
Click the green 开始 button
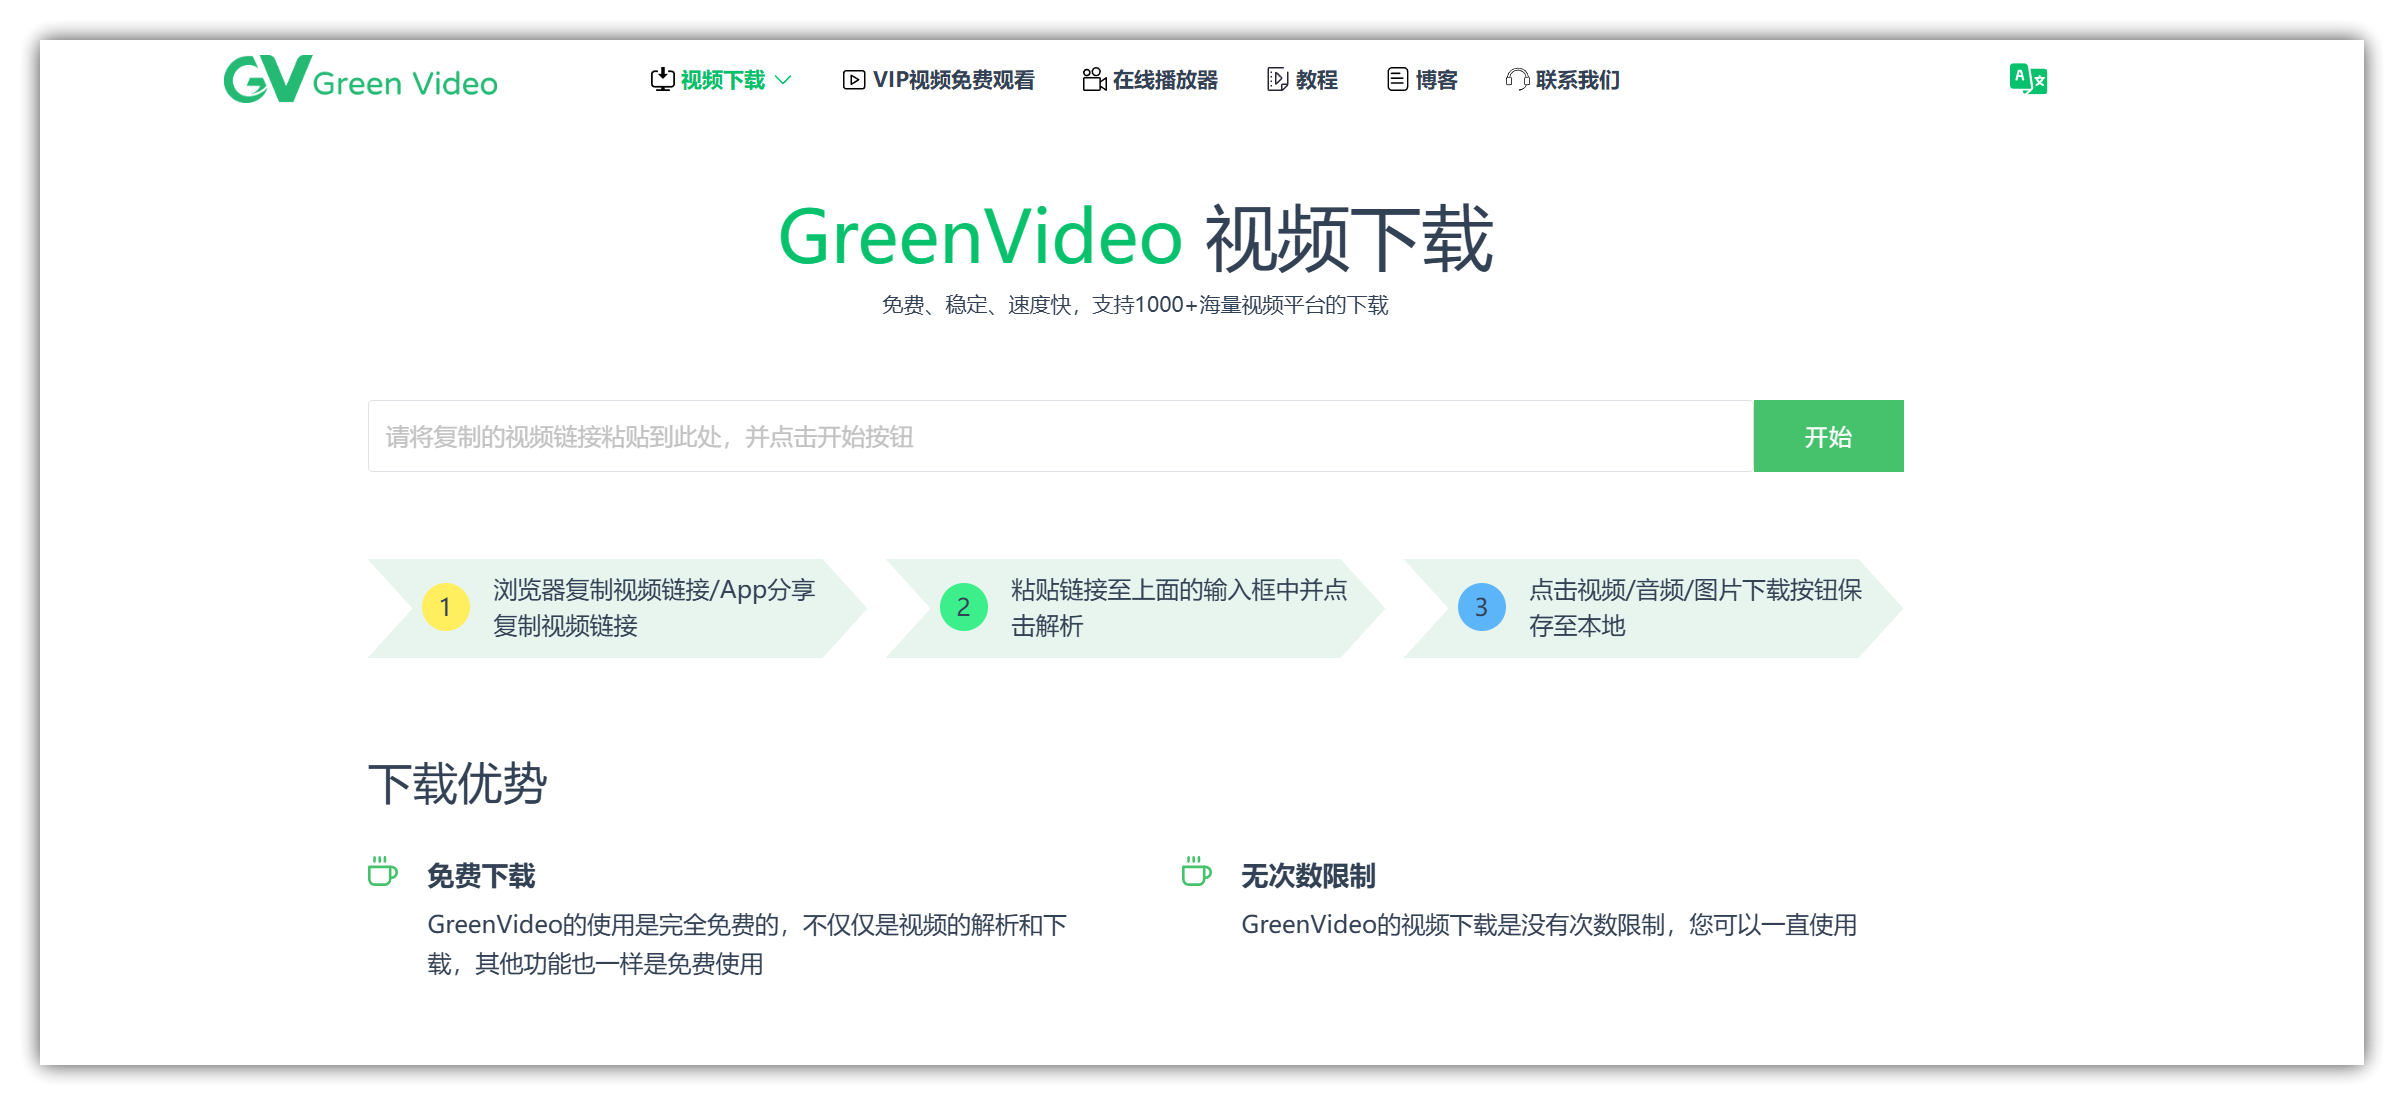[x=1828, y=436]
